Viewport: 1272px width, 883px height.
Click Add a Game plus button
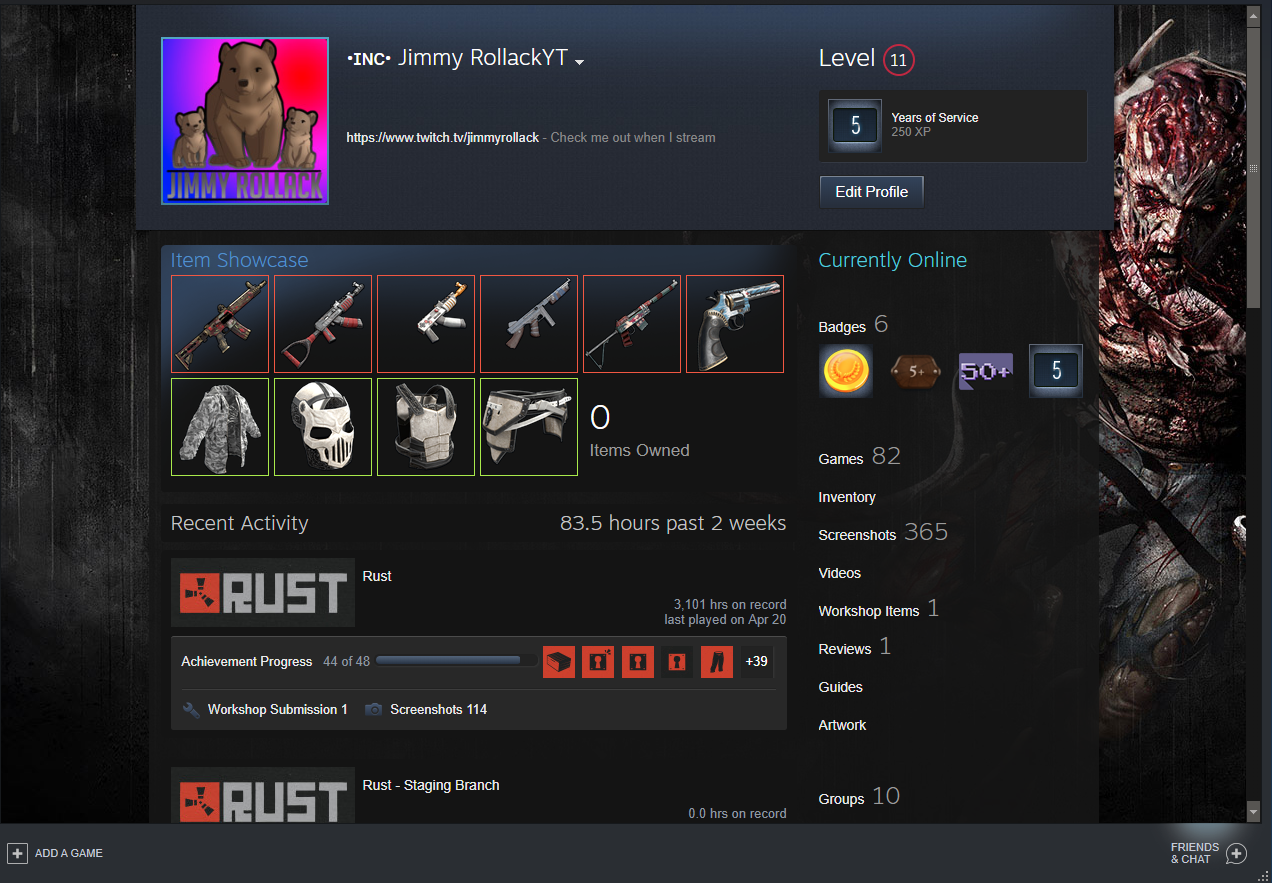[x=17, y=853]
